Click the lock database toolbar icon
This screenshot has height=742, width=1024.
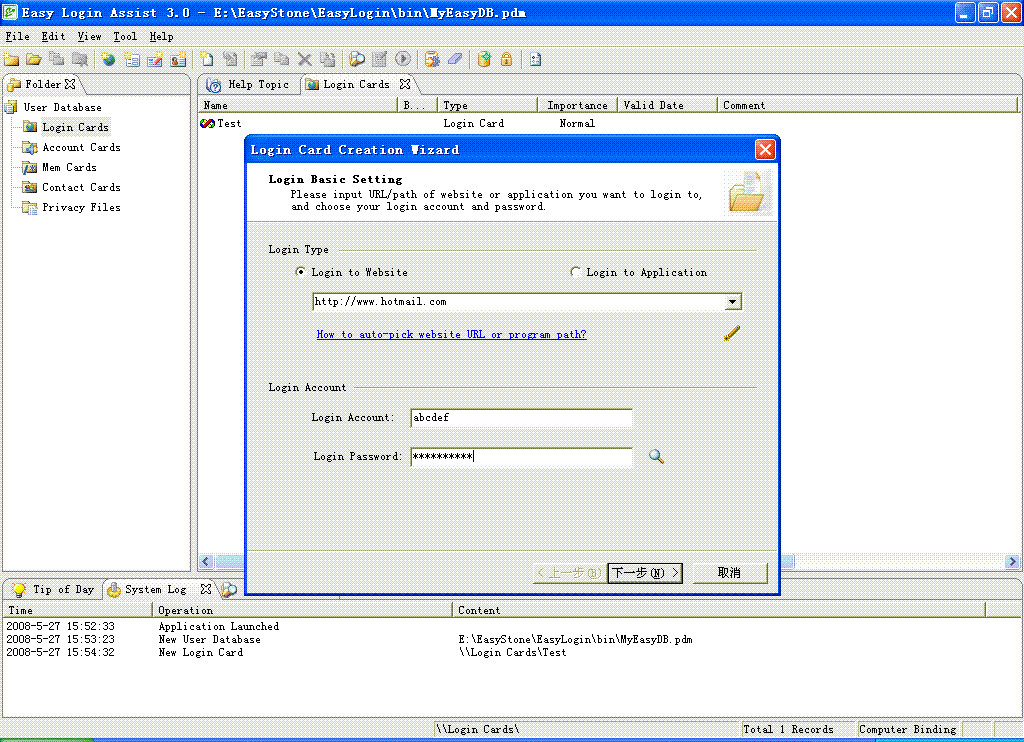click(506, 60)
